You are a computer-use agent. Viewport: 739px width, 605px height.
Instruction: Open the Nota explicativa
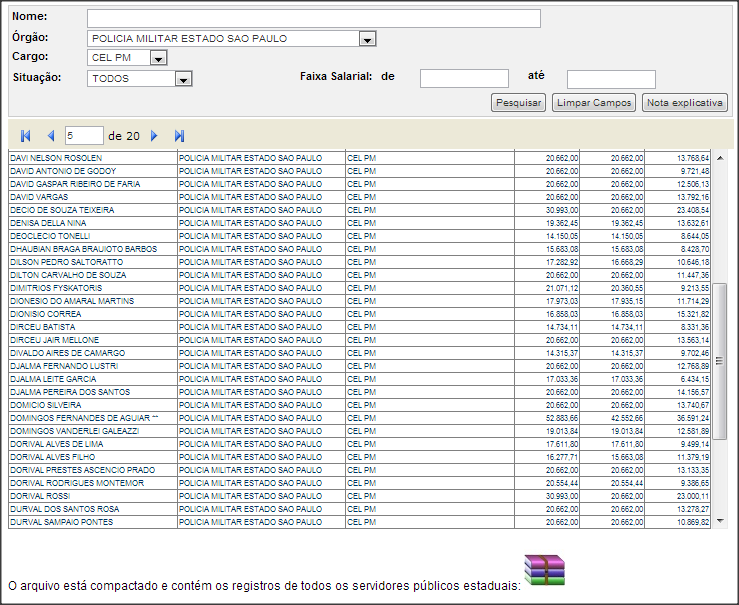(x=685, y=103)
